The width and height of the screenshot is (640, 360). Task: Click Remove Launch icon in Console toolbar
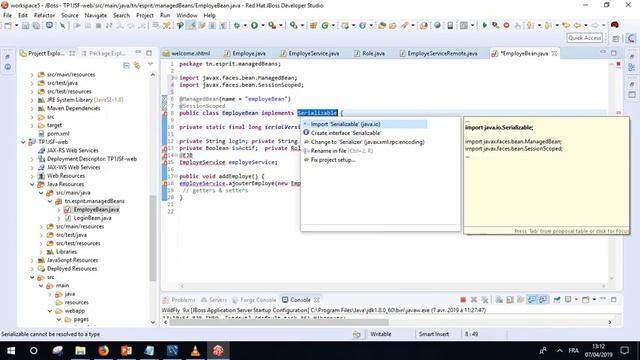pos(474,300)
